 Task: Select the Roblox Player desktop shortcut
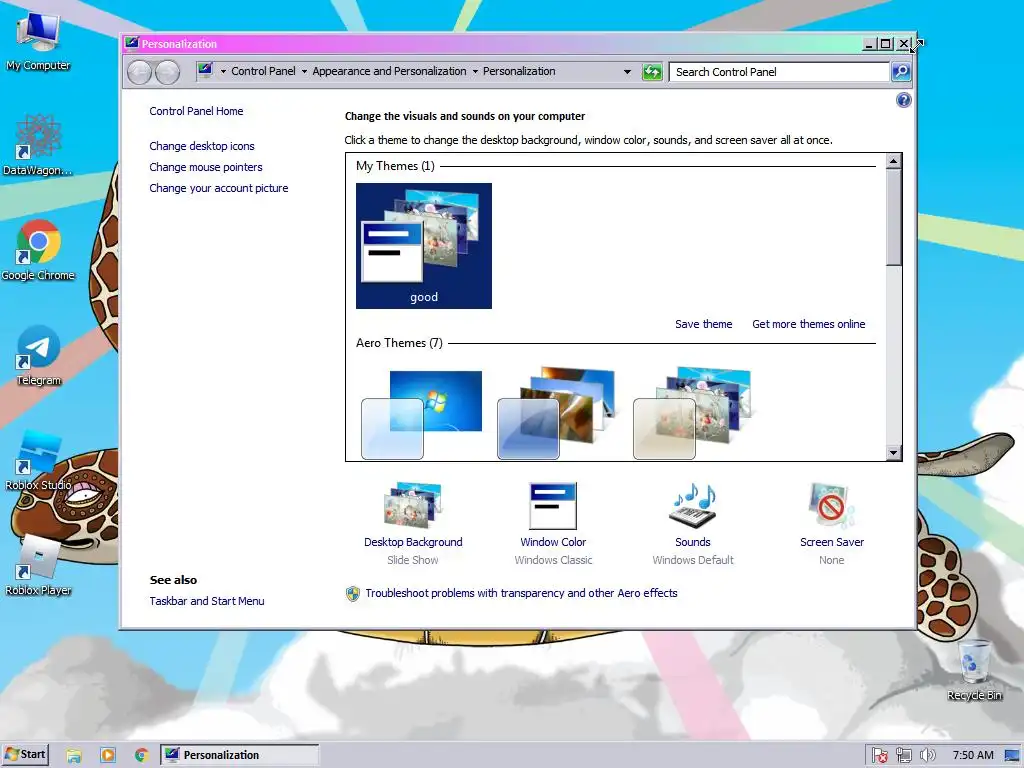pos(38,566)
